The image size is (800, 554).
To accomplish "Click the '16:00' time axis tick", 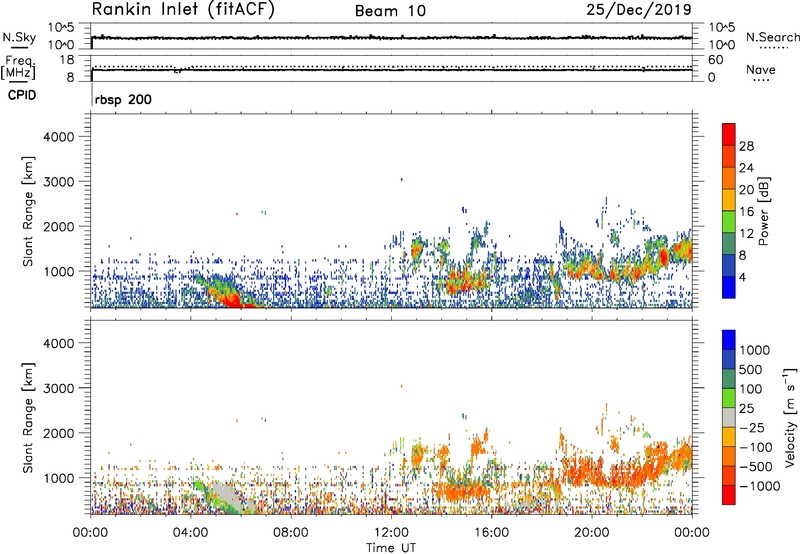I will (491, 533).
